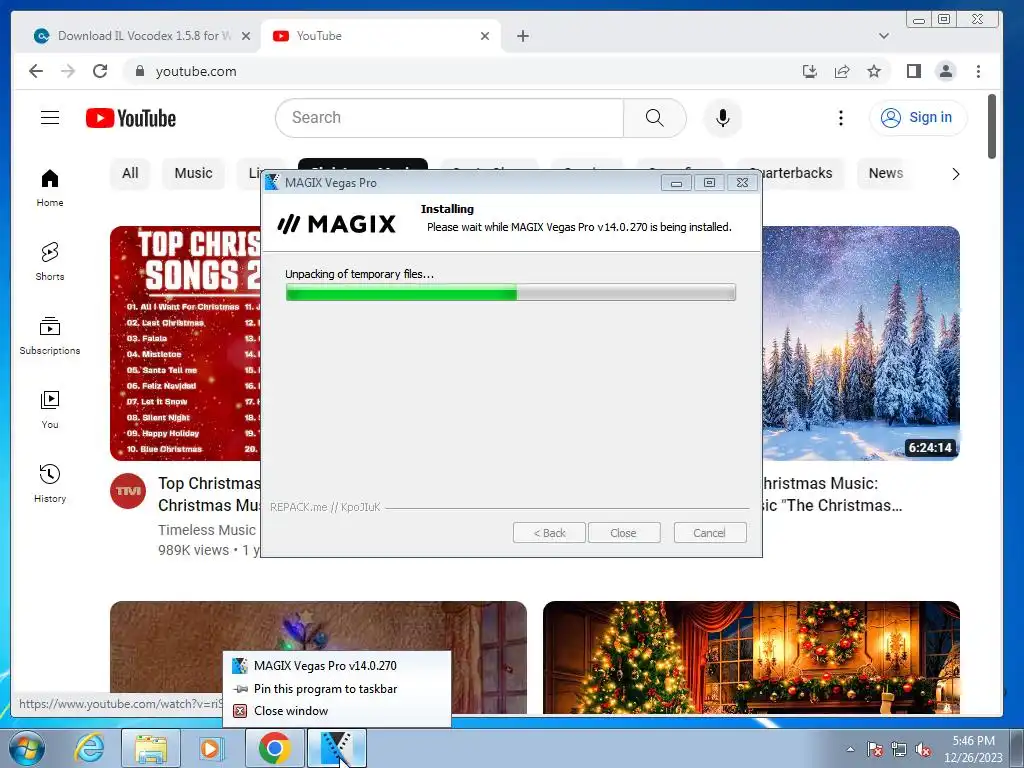Screen dimensions: 1024x768
Task: Reload the YouTube page
Action: (x=100, y=71)
